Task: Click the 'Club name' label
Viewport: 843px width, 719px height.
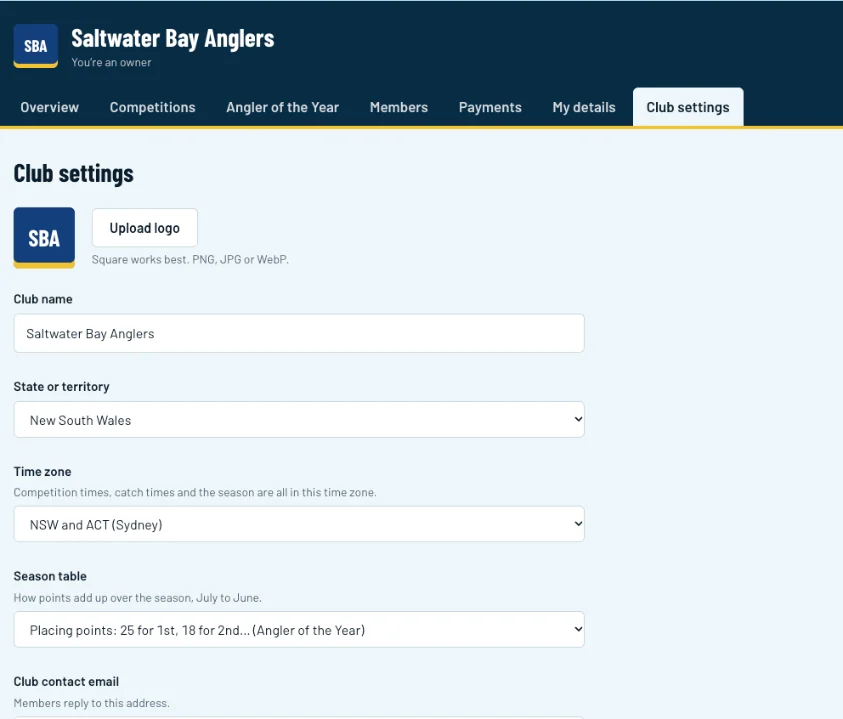Action: pyautogui.click(x=43, y=299)
